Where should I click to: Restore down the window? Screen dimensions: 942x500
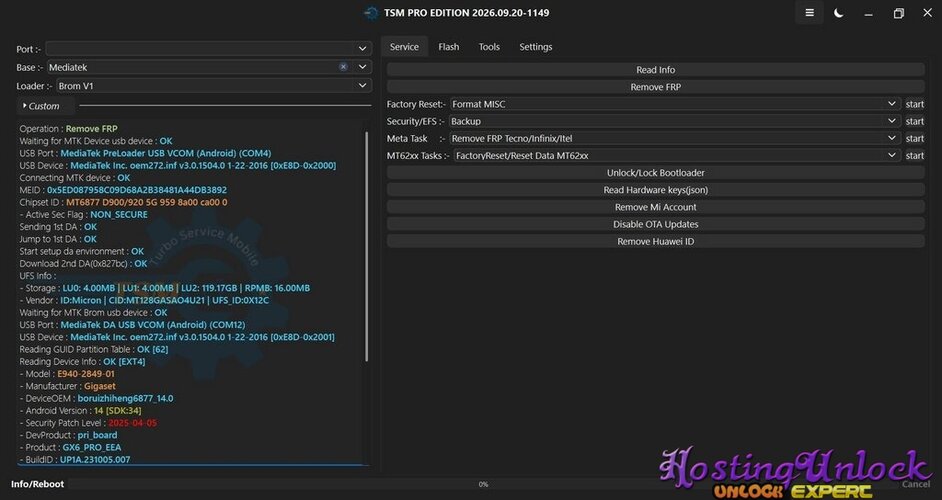click(898, 13)
